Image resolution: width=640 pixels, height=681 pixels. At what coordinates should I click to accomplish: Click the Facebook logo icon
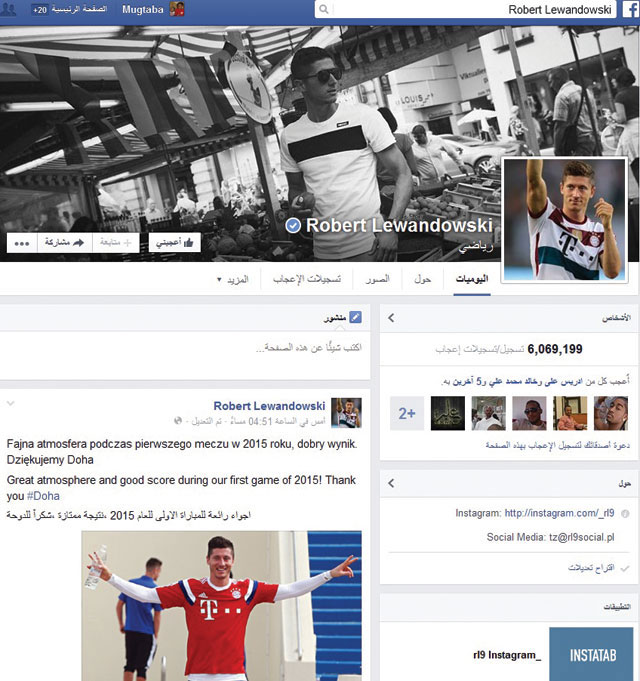point(631,9)
